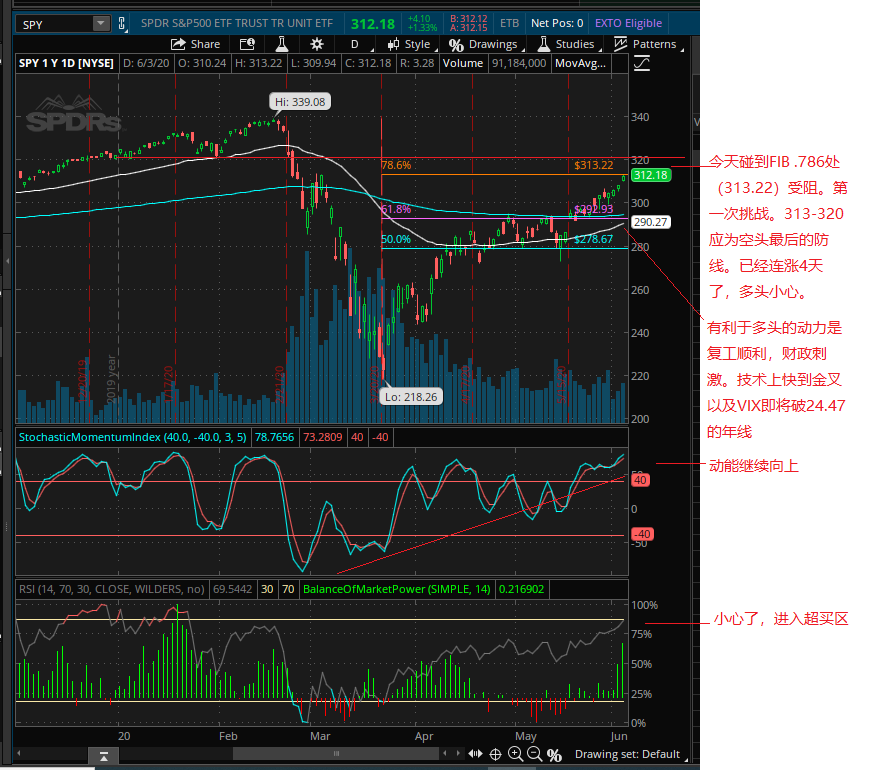Click the O: 310.24 open value
Image resolution: width=880 pixels, height=770 pixels.
(x=202, y=63)
